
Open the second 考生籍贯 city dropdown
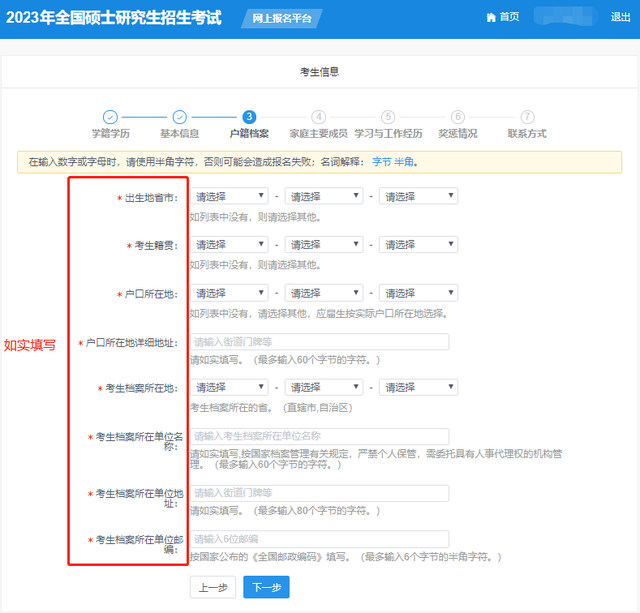click(x=324, y=244)
